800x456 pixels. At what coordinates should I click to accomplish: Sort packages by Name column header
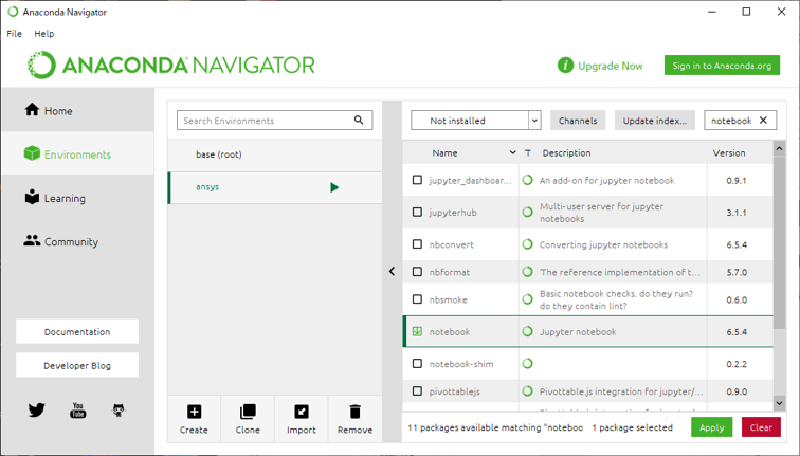pyautogui.click(x=445, y=153)
